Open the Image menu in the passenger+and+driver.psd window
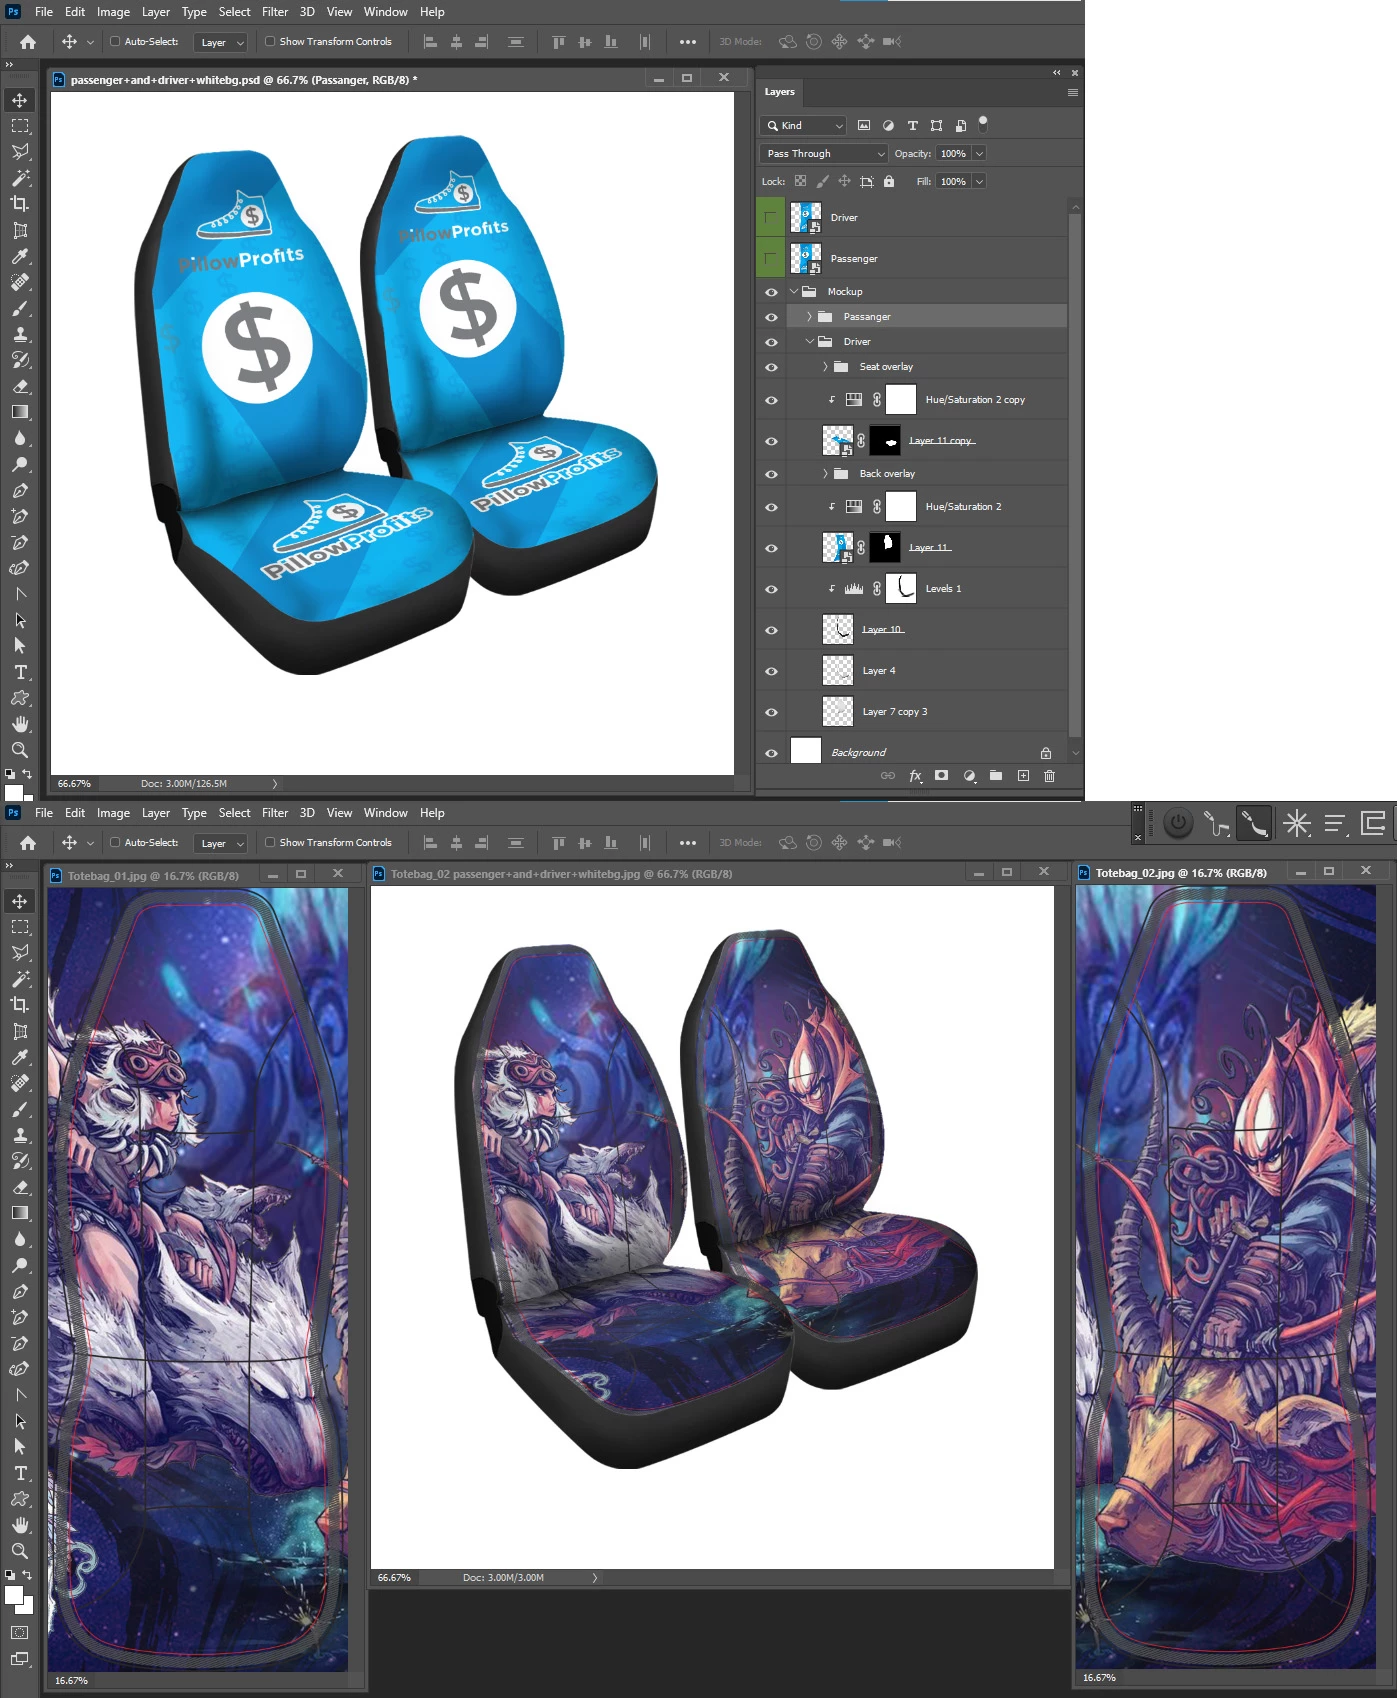This screenshot has width=1397, height=1698. click(x=113, y=12)
